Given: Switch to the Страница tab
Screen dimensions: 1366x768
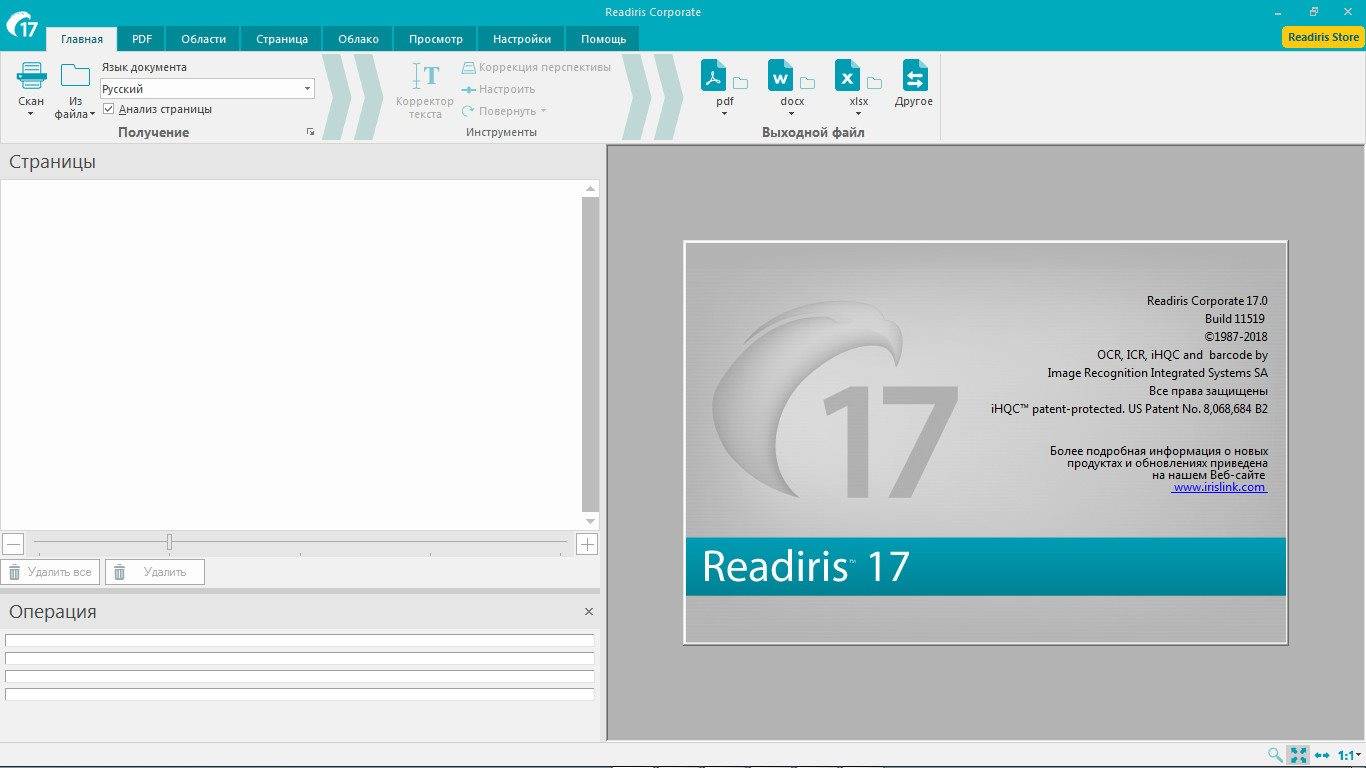Looking at the screenshot, I should click(x=282, y=39).
